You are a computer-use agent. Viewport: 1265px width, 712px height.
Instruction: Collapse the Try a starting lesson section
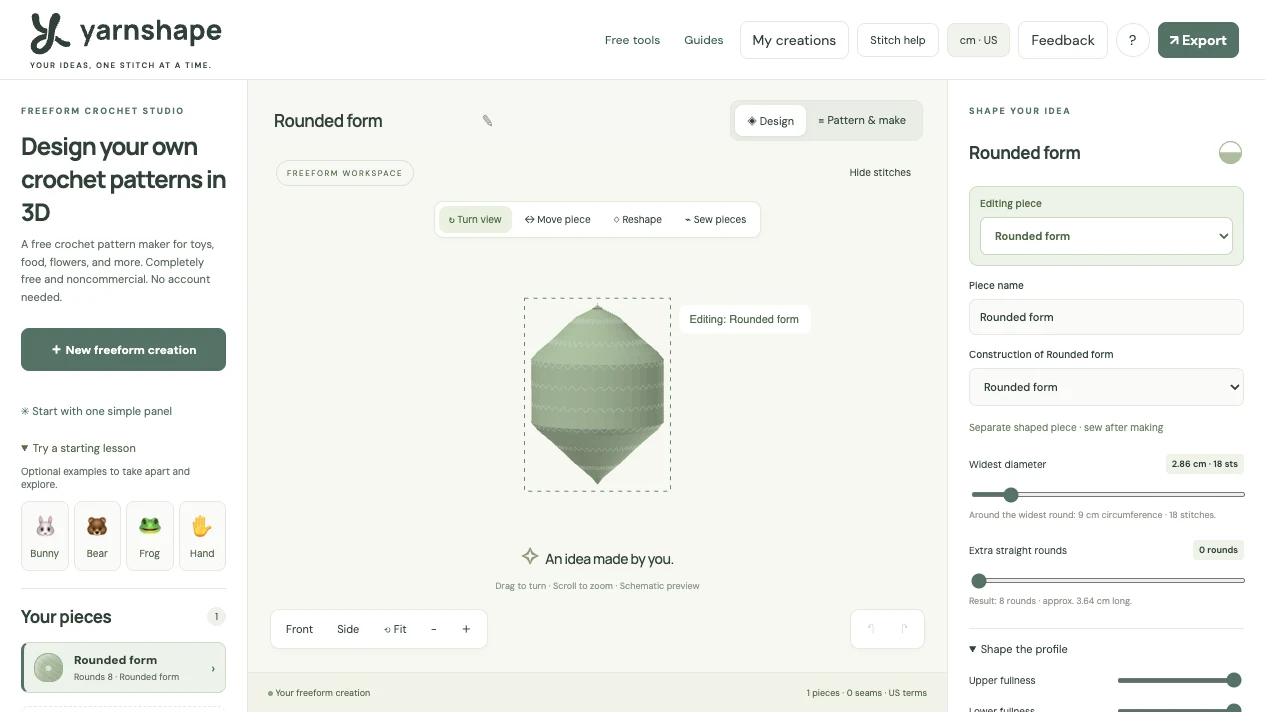click(78, 448)
